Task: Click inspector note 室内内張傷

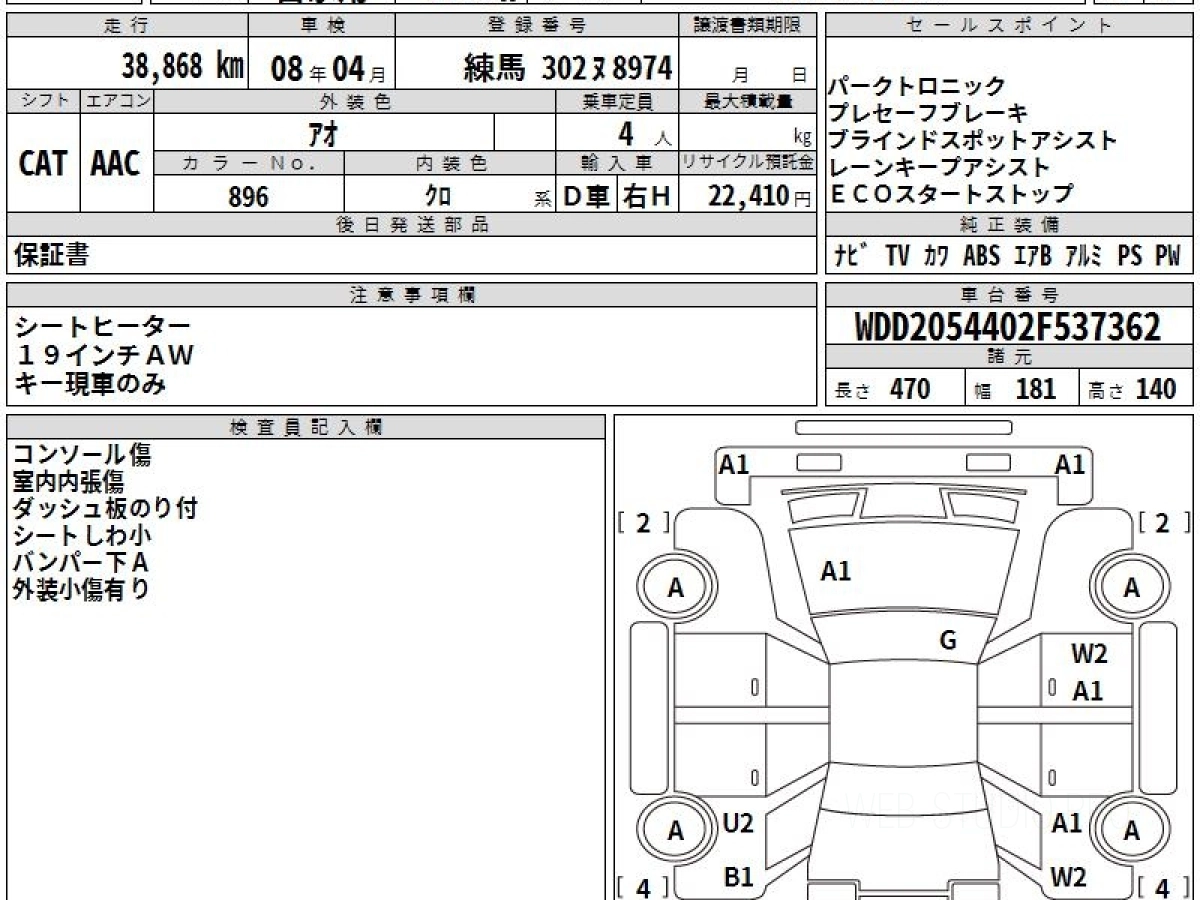Action: [68, 482]
